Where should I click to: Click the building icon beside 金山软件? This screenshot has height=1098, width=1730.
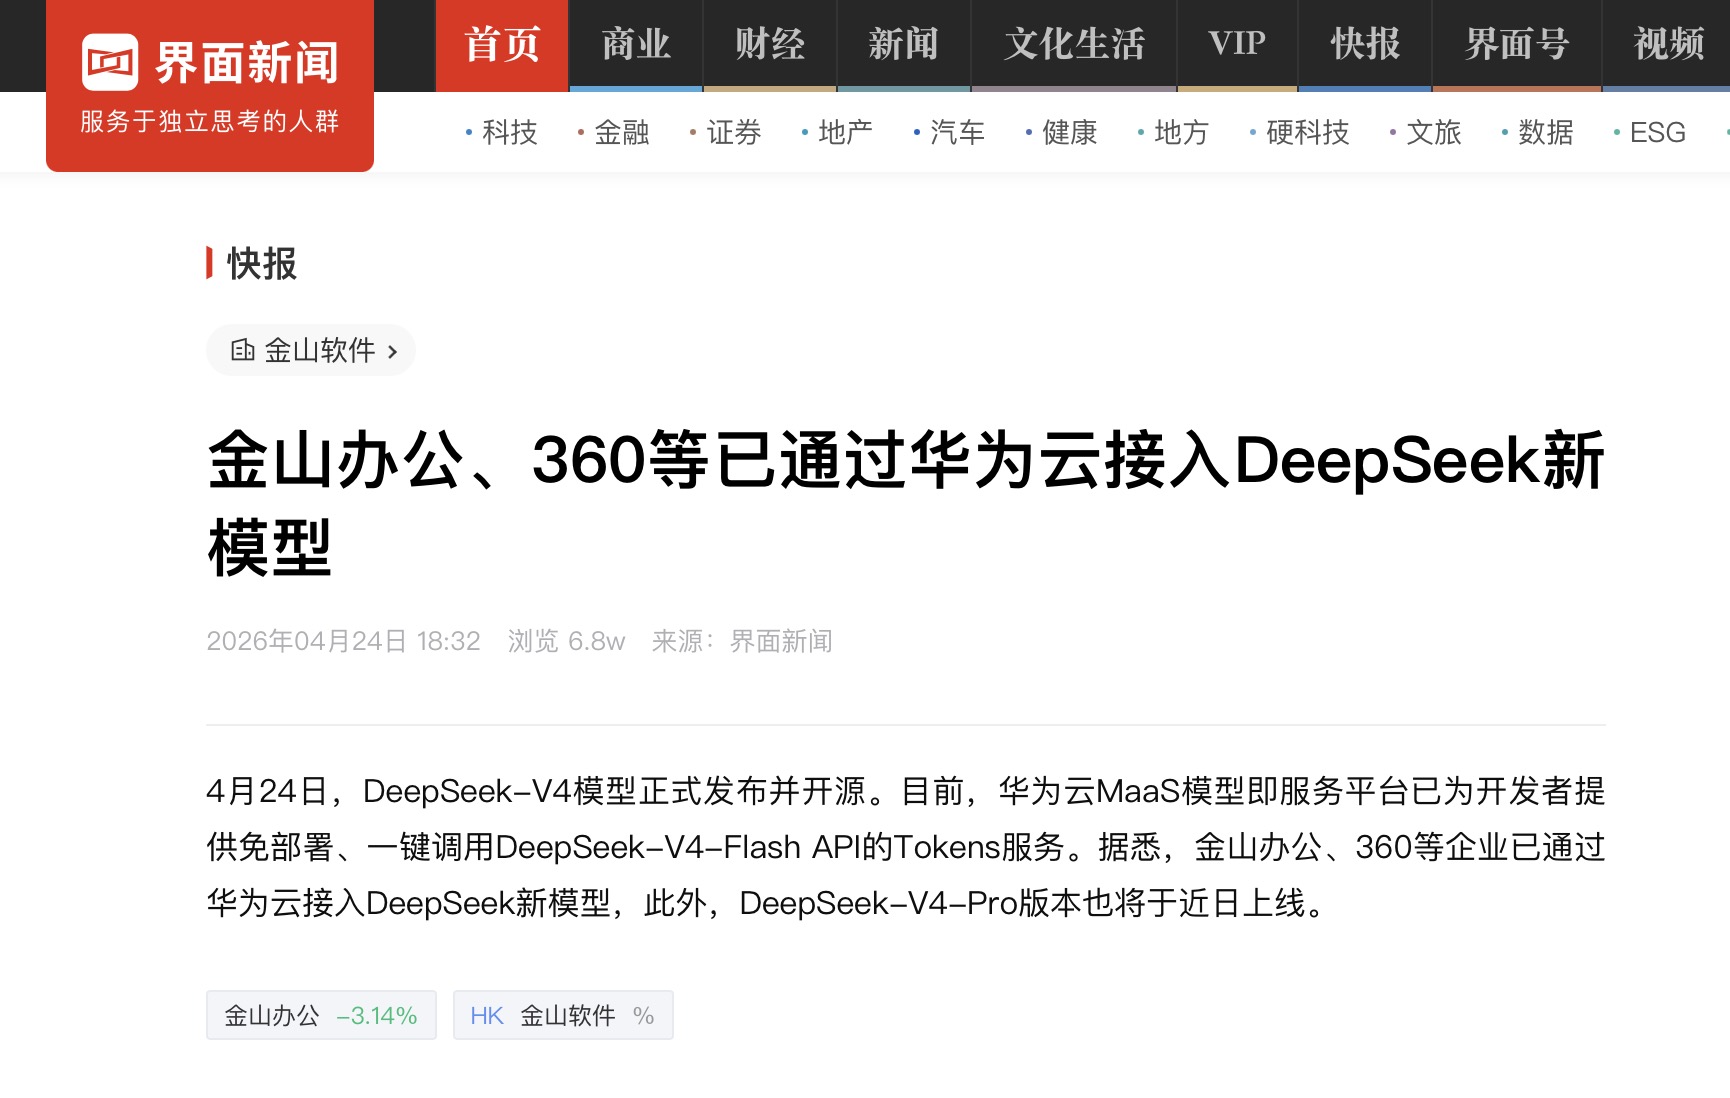242,350
